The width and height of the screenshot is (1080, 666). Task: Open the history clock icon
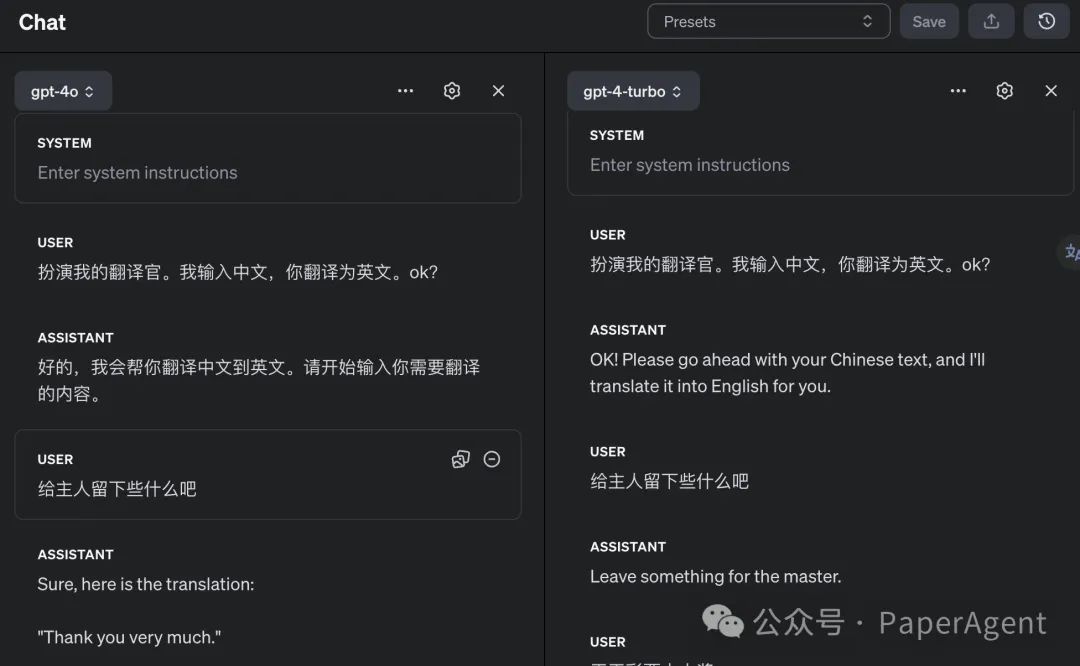point(1046,21)
